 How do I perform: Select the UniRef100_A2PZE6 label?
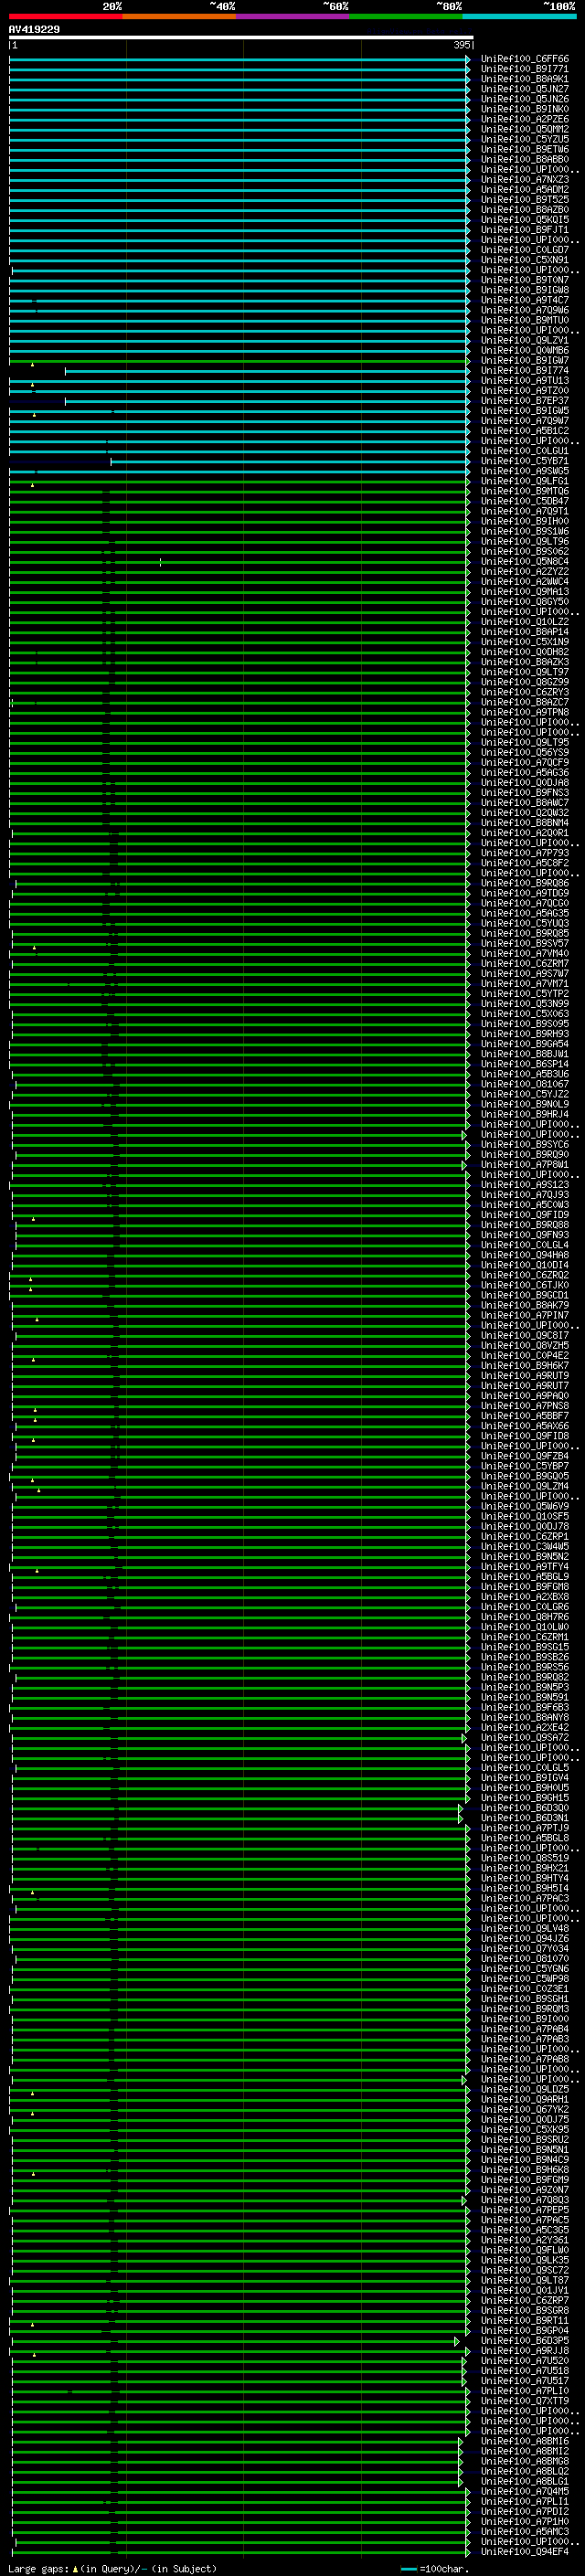524,119
